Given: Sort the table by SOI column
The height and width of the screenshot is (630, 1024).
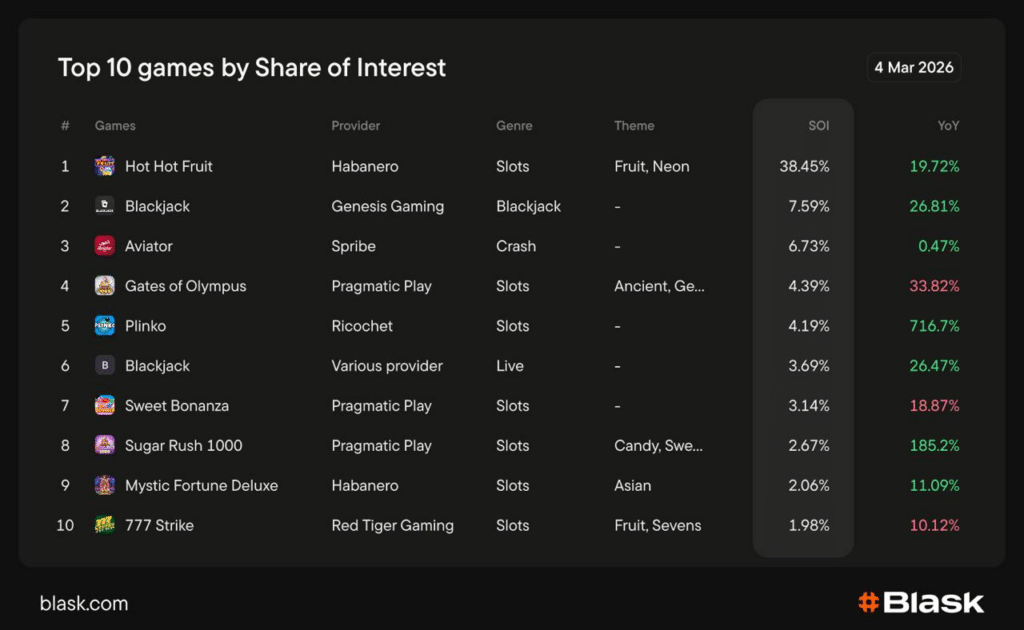Looking at the screenshot, I should pos(818,126).
